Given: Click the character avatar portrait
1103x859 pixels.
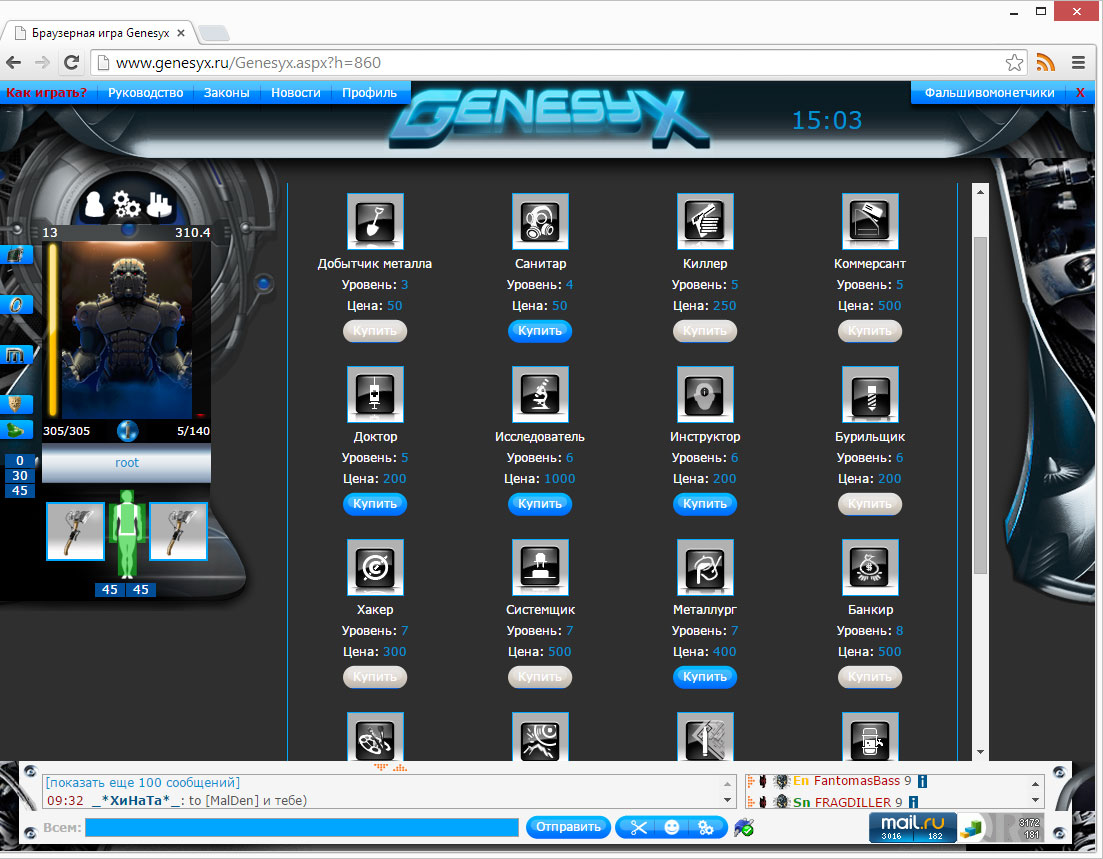Looking at the screenshot, I should 127,330.
